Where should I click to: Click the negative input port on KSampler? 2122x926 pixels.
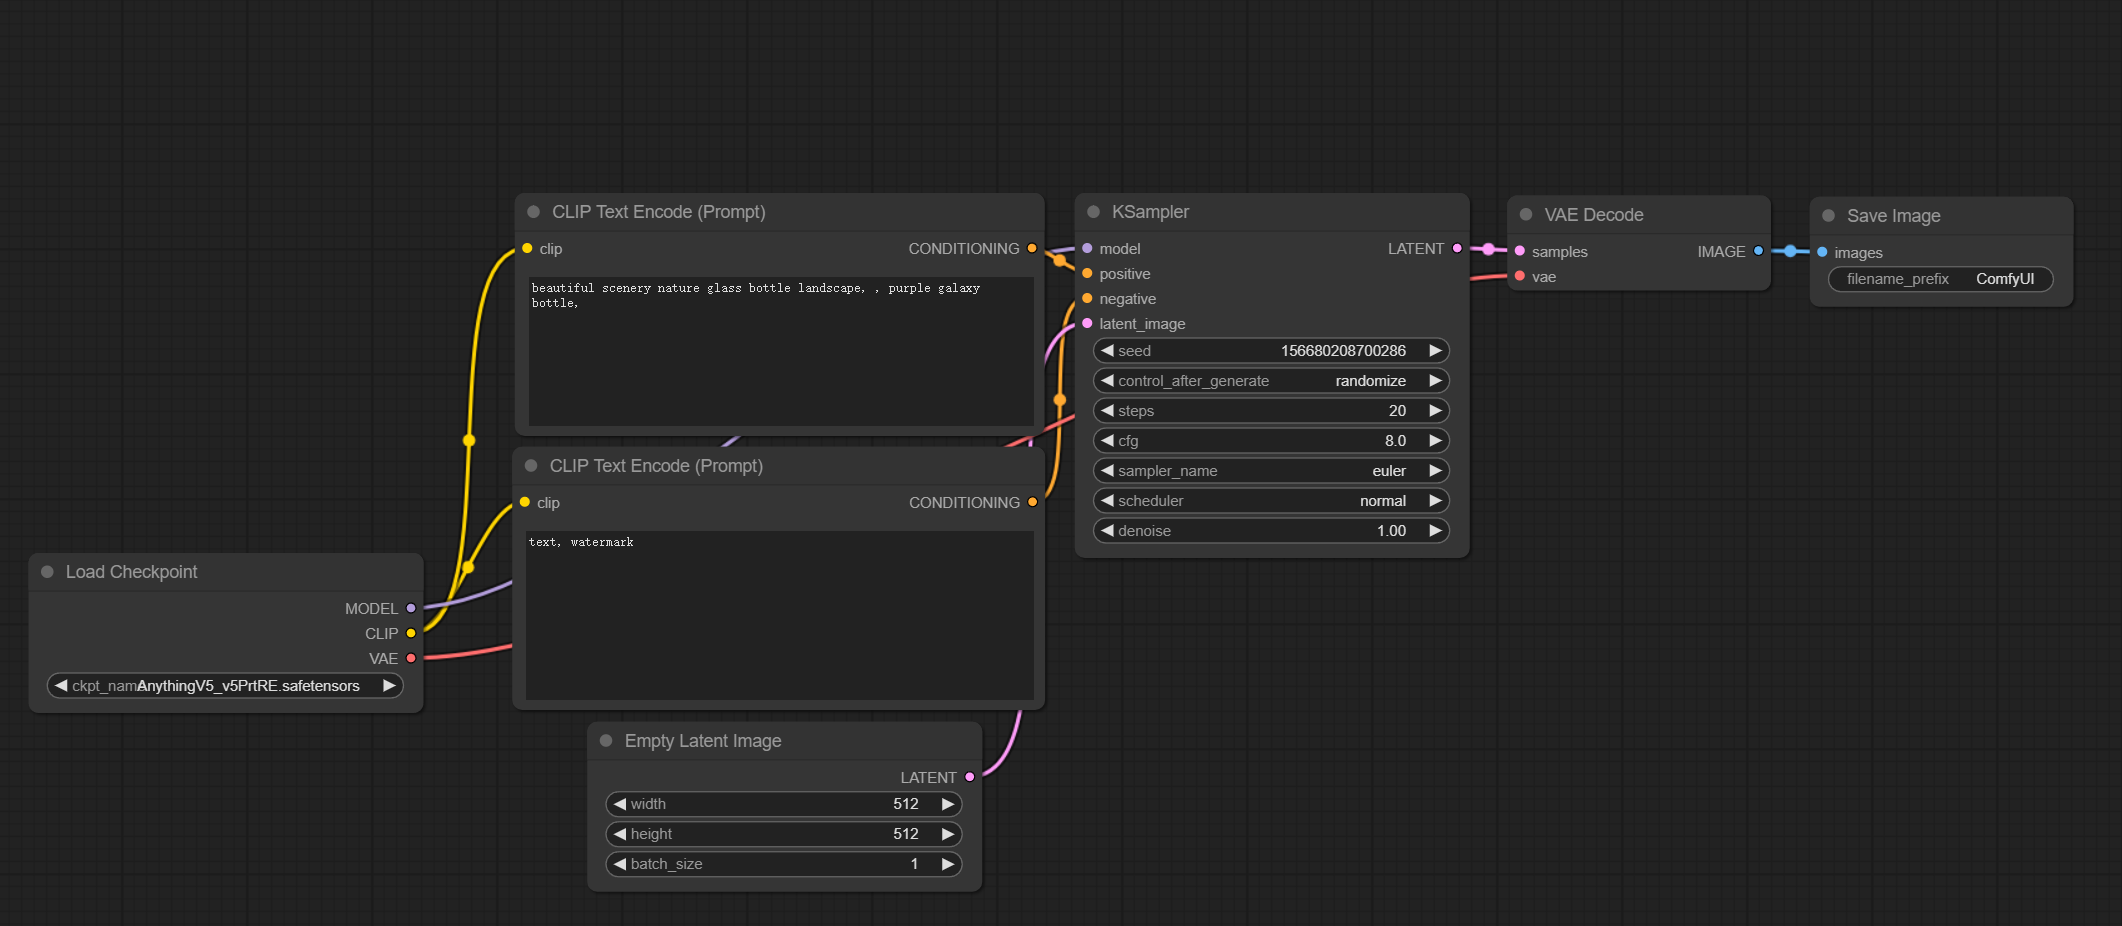point(1088,299)
